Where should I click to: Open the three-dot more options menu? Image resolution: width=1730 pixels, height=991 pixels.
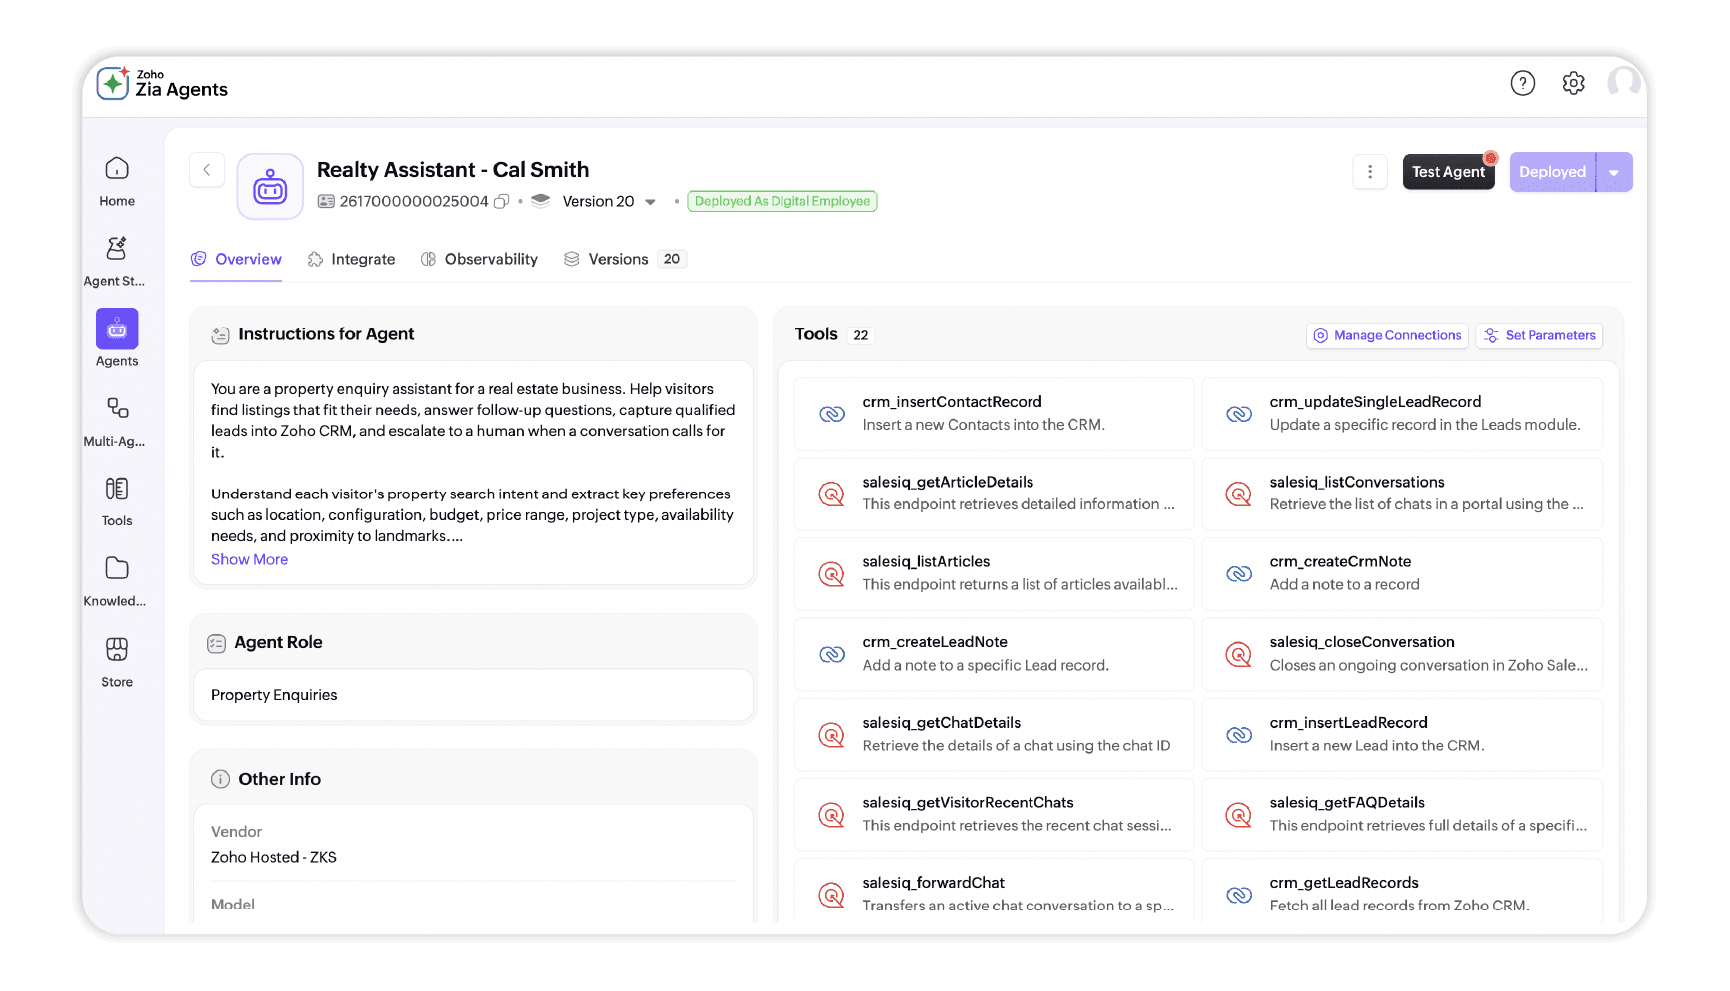1370,172
